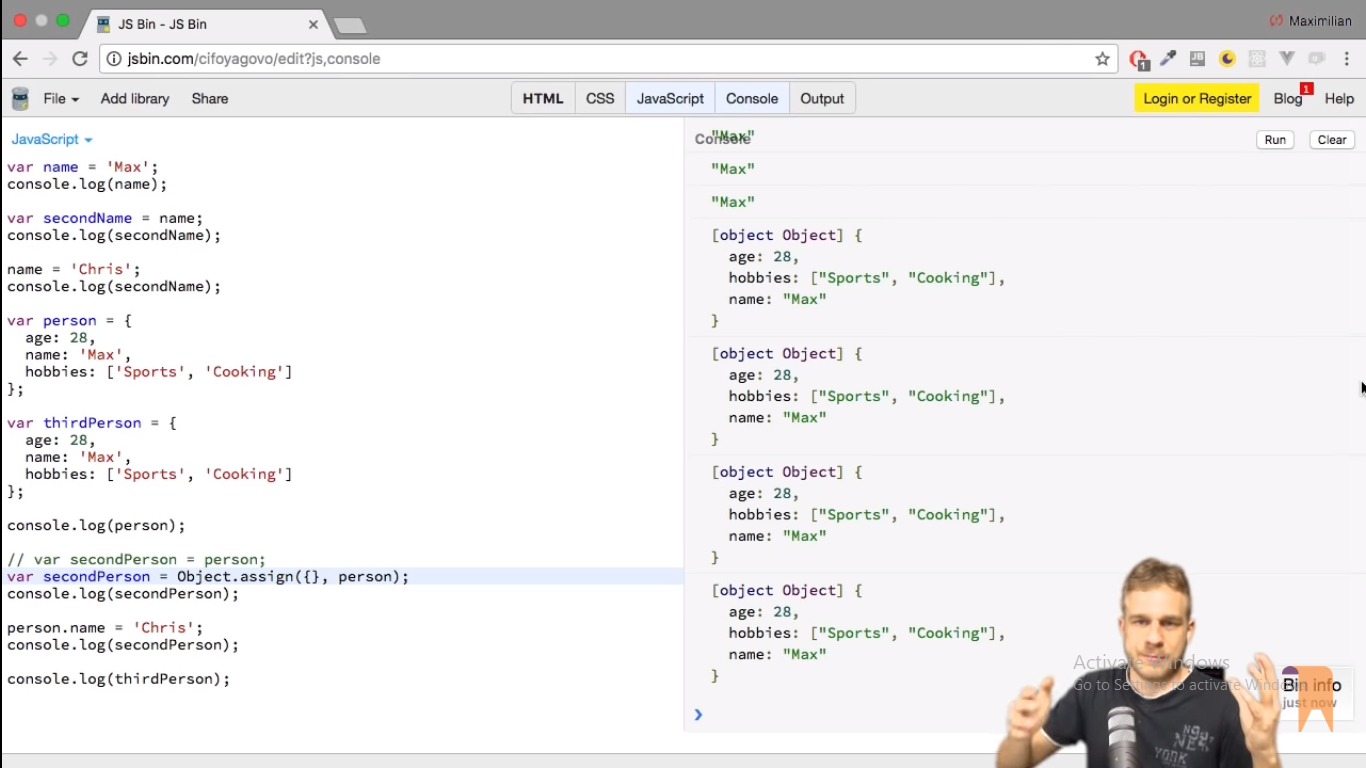The width and height of the screenshot is (1366, 768).
Task: Toggle the Output panel
Action: [822, 99]
